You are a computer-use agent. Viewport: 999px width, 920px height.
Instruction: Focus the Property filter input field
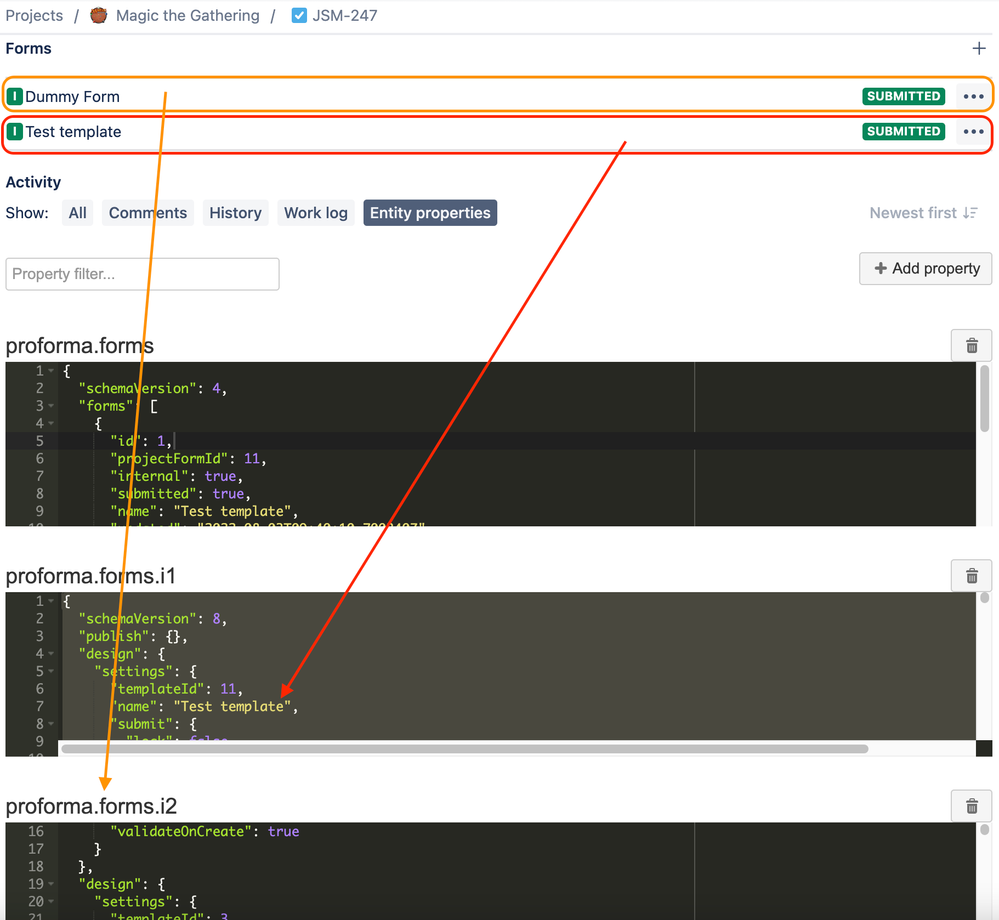pyautogui.click(x=142, y=274)
